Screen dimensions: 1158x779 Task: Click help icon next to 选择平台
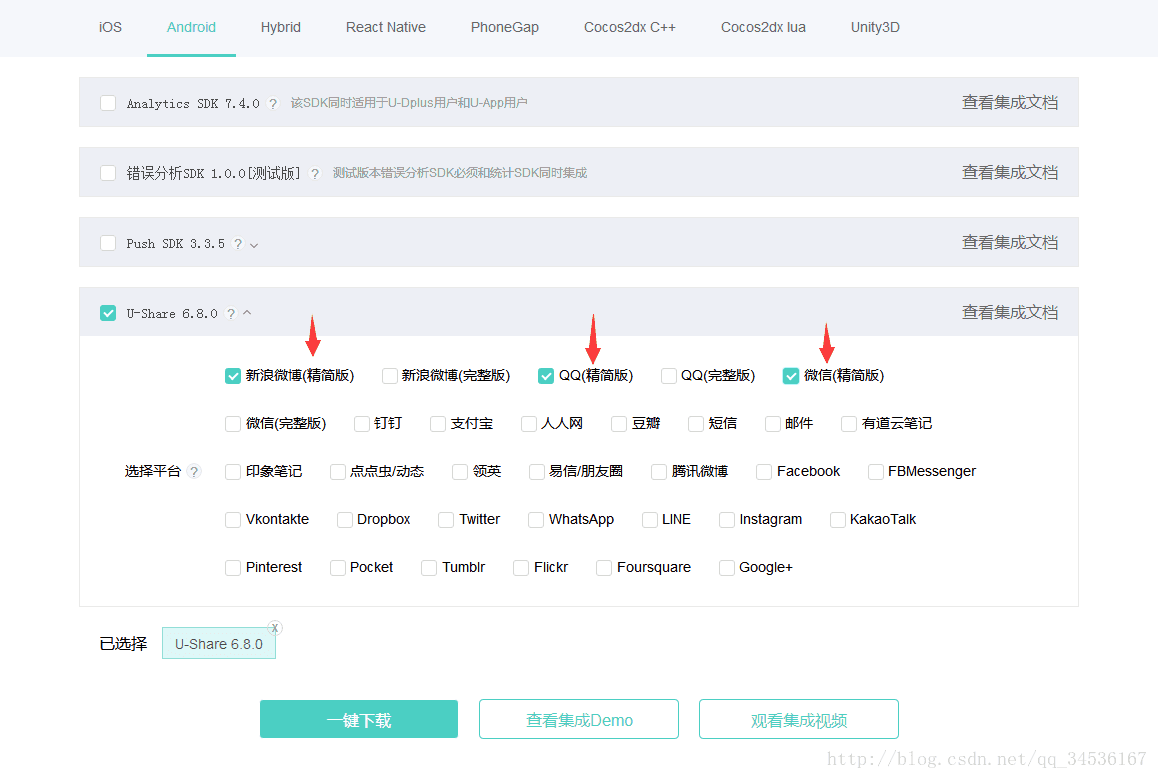pos(193,471)
